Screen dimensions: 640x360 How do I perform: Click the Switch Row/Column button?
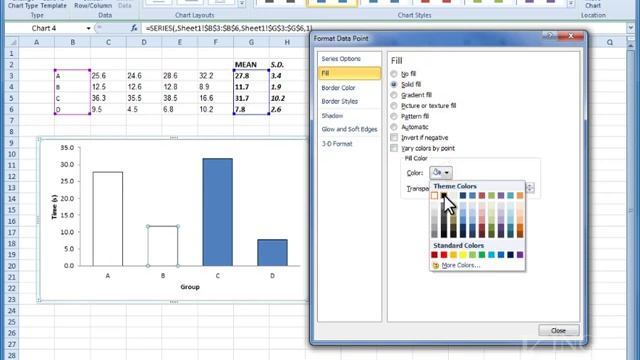click(93, 4)
